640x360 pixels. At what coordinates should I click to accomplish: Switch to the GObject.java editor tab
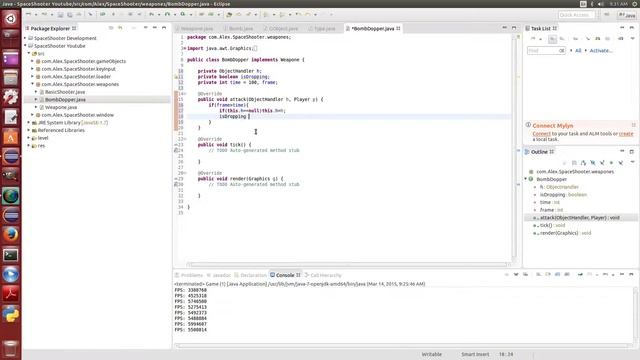(283, 29)
